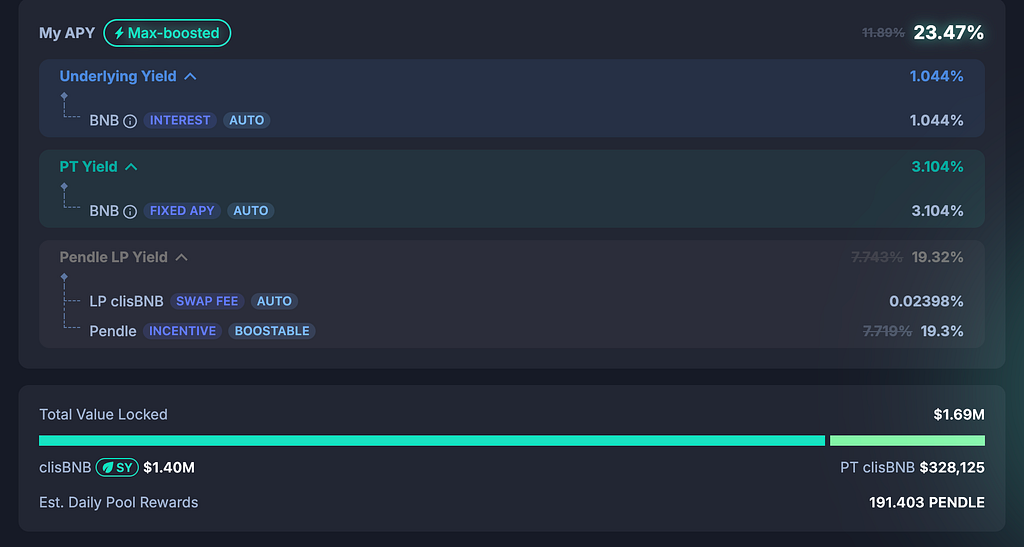Viewport: 1024px width, 547px height.
Task: Click the Underlying Yield heading text
Action: pyautogui.click(x=118, y=76)
